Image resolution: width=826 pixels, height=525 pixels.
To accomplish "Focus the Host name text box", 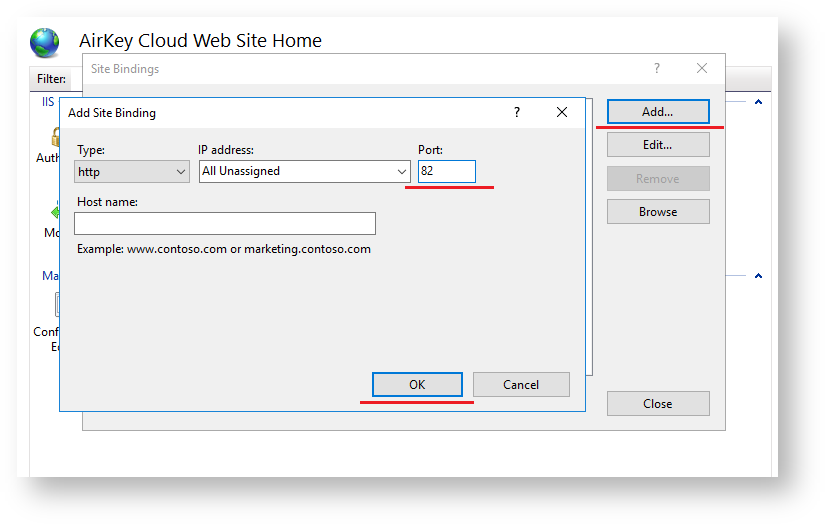I will (225, 223).
